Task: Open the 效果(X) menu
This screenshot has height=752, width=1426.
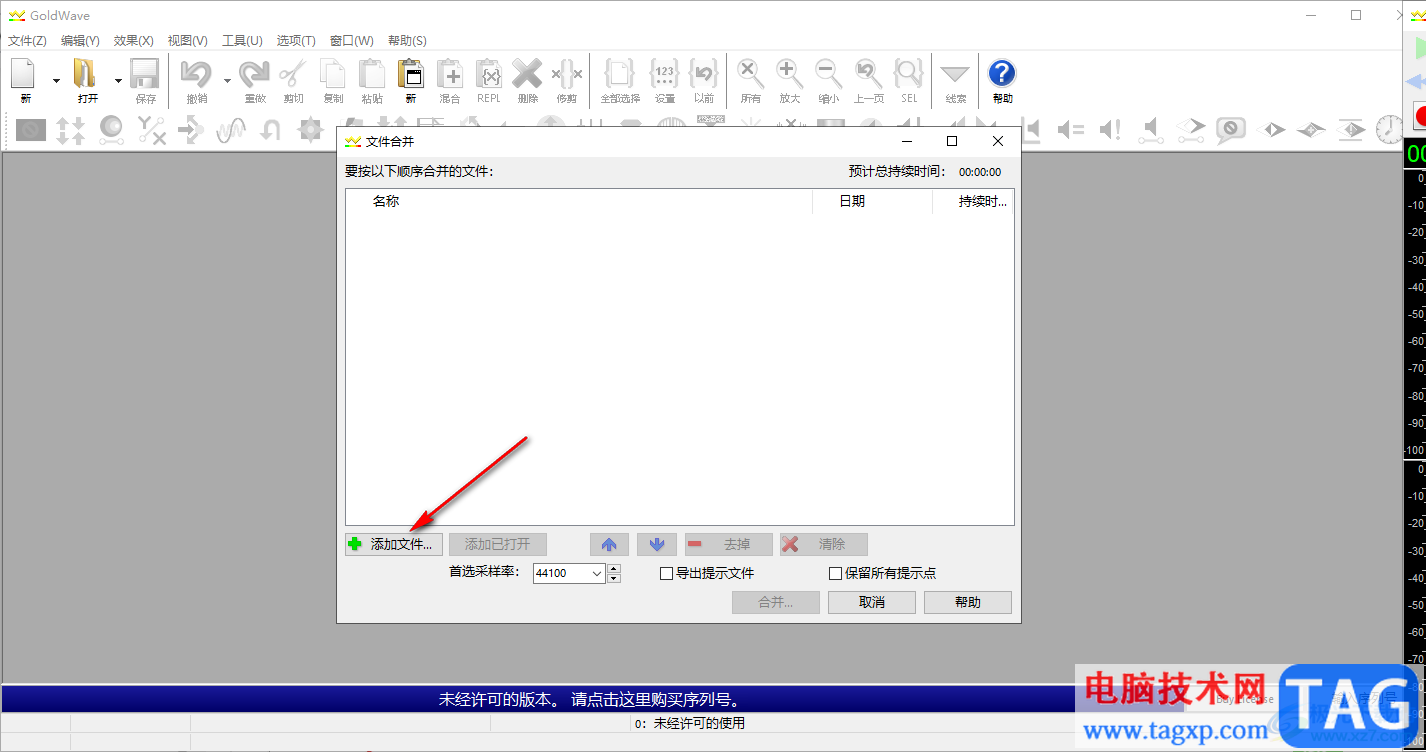Action: [134, 41]
